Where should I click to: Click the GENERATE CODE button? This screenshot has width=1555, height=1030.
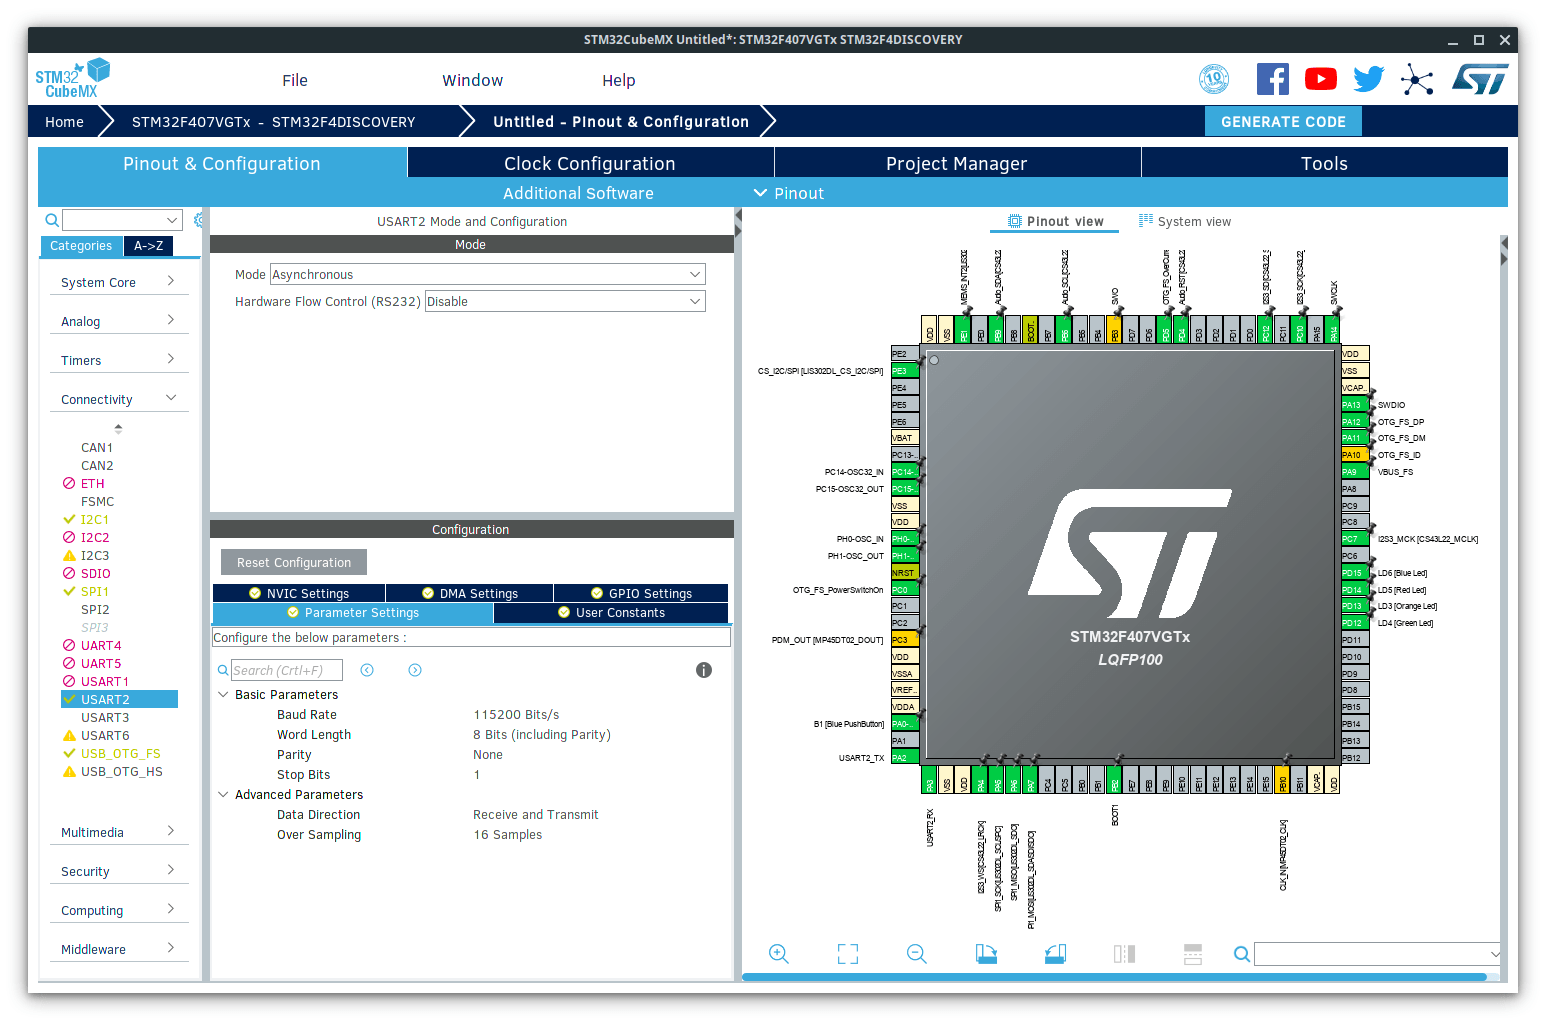coord(1282,122)
